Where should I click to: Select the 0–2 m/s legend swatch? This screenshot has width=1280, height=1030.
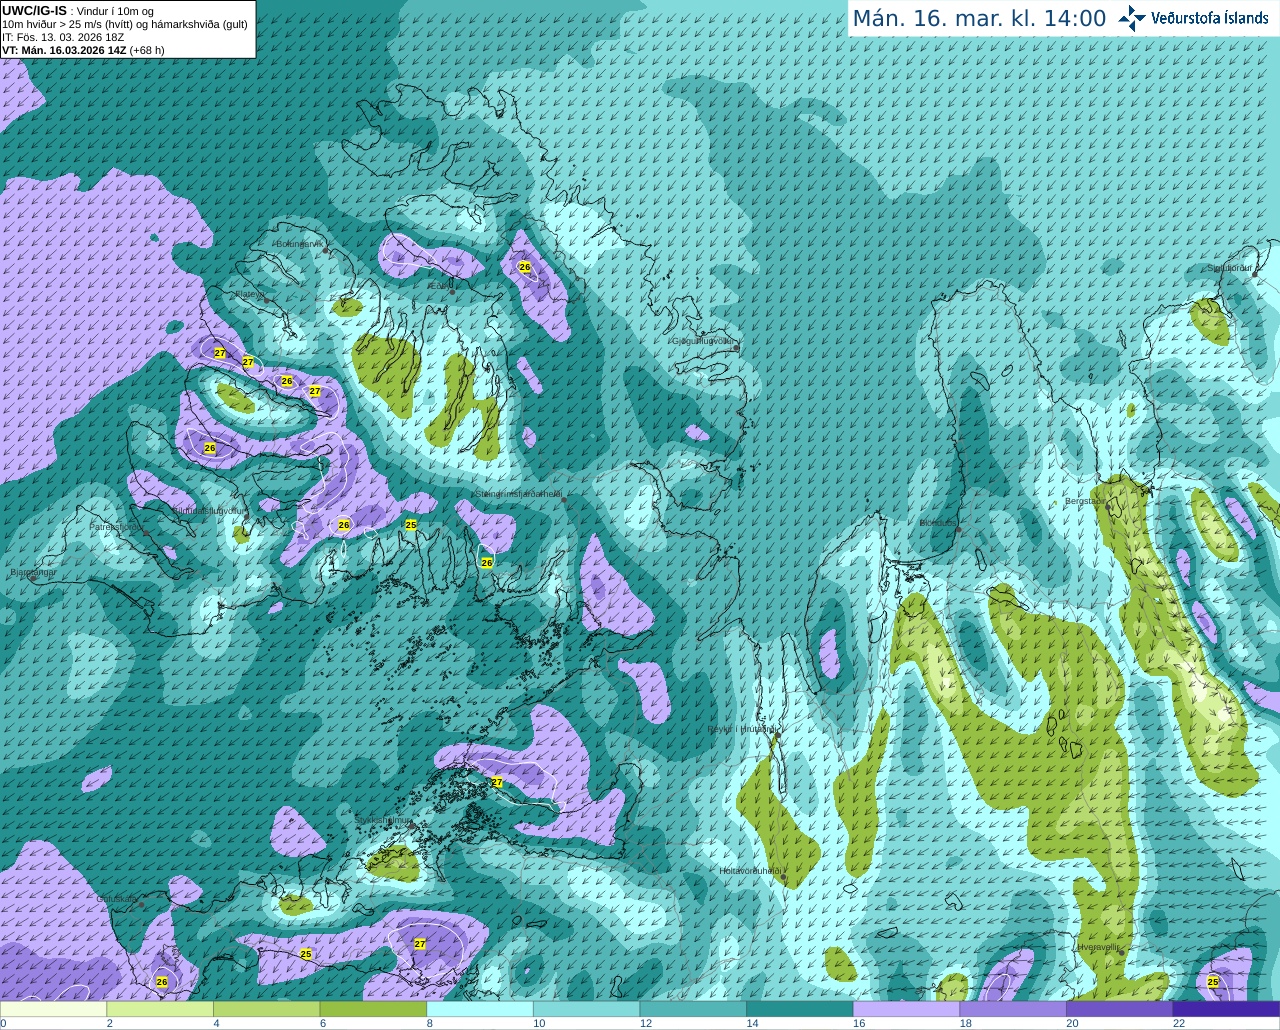click(x=53, y=1009)
